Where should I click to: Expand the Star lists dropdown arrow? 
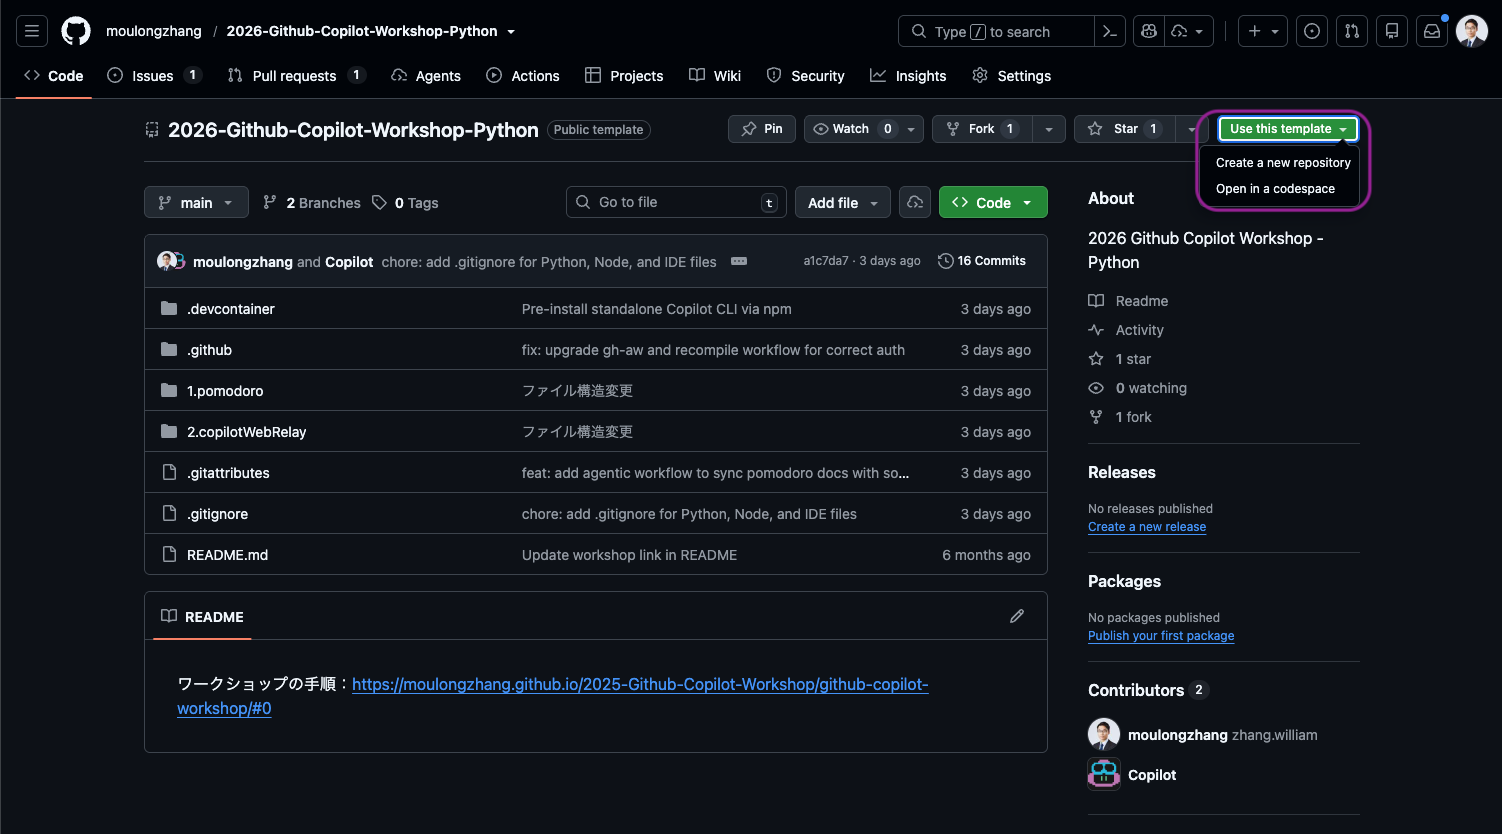coord(1190,129)
